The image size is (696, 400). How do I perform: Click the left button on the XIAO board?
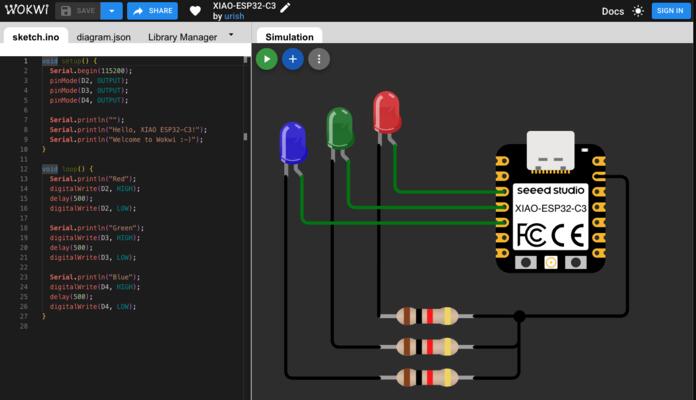526,262
